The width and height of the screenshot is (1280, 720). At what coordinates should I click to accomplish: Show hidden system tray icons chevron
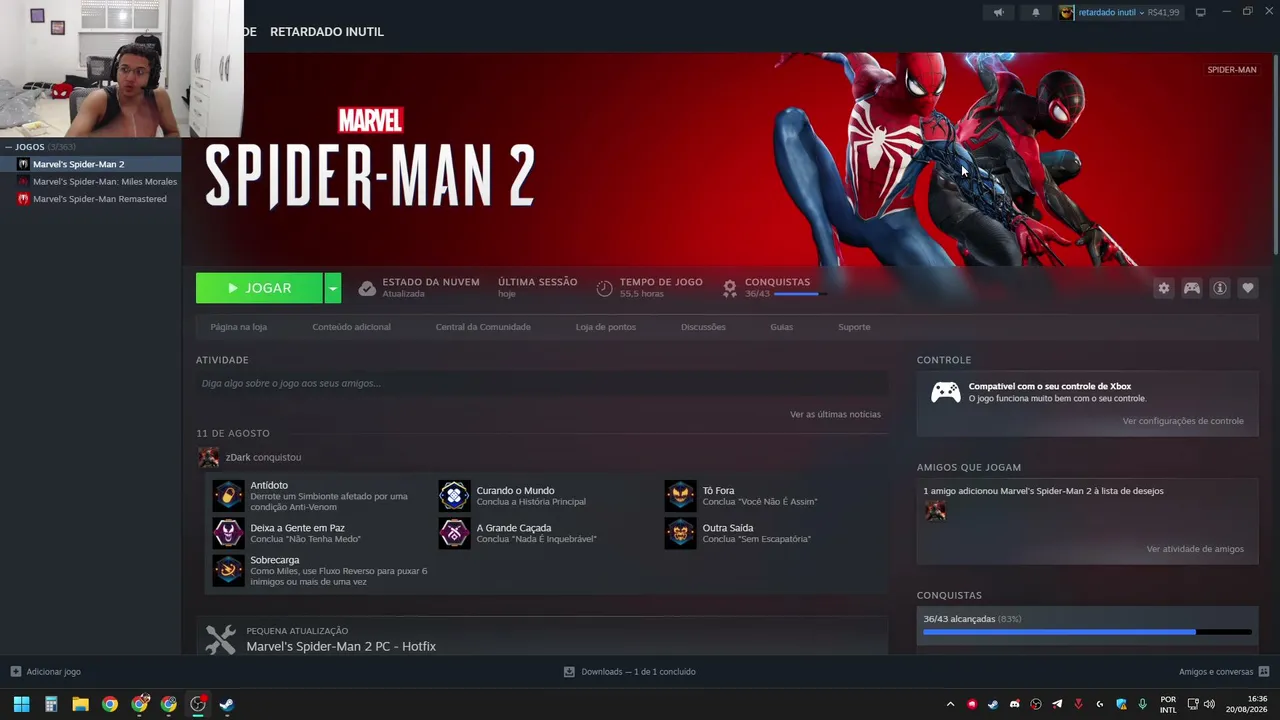click(x=950, y=704)
